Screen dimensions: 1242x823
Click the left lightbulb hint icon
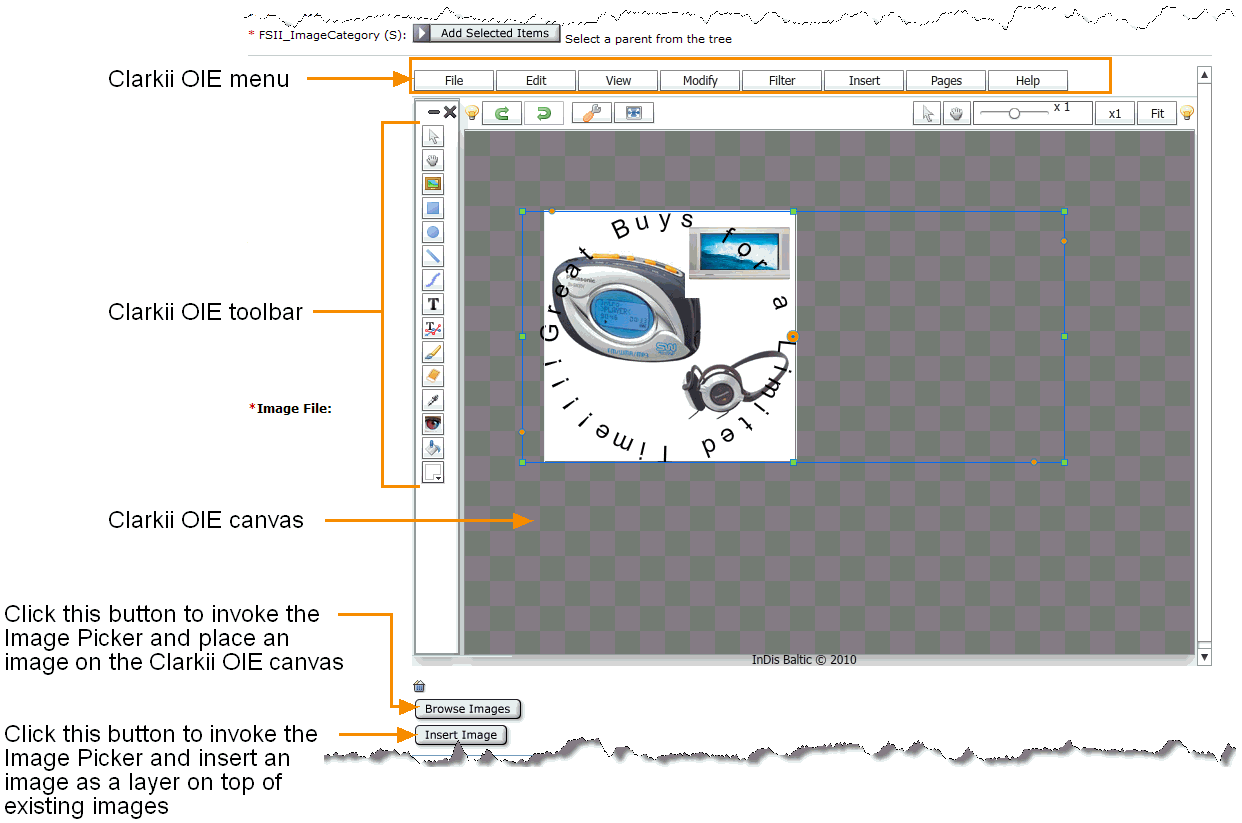472,113
